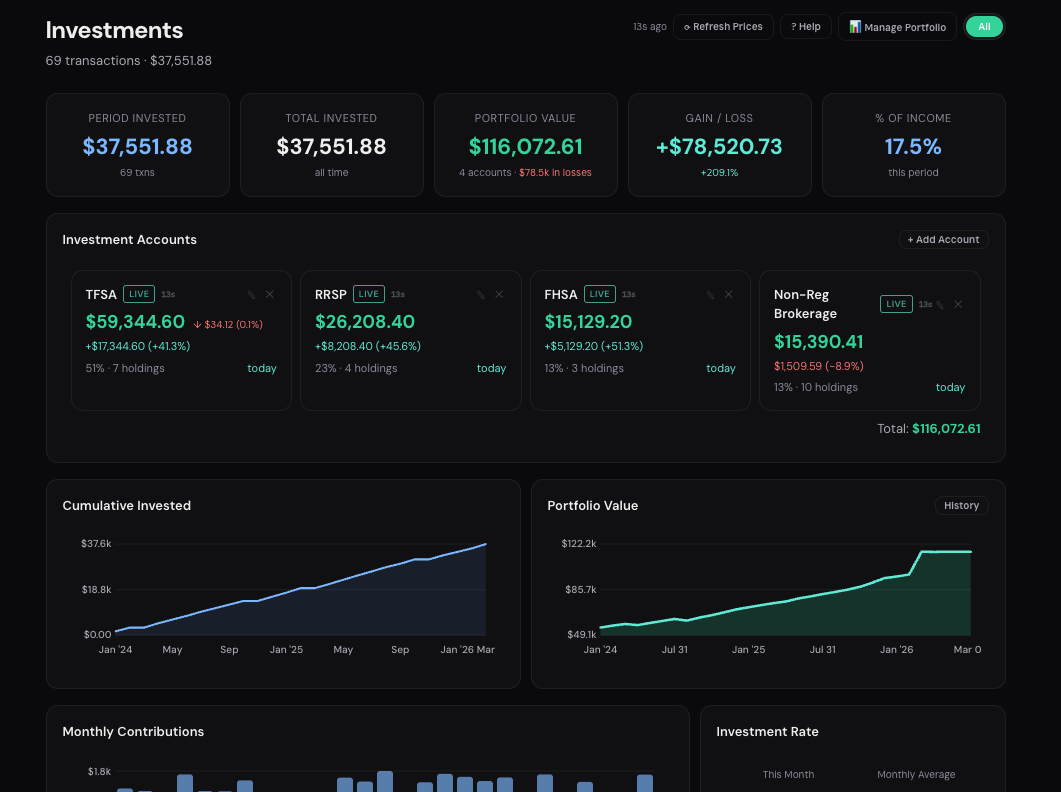Click the Portfolio Value $116,072.61 figure in stats
Image resolution: width=1061 pixels, height=792 pixels.
pos(525,146)
